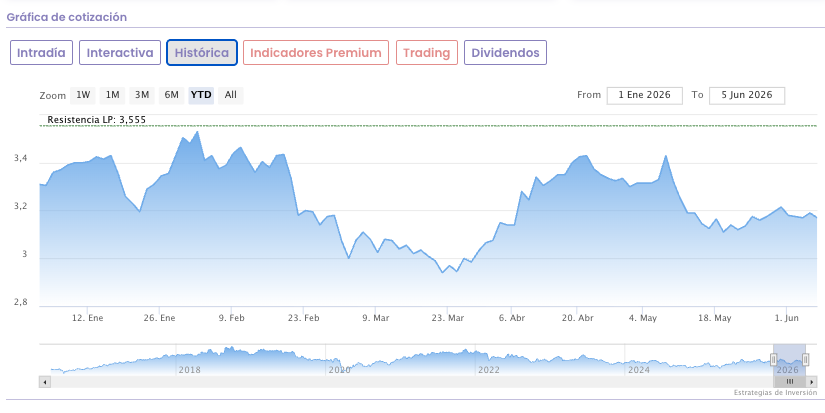Screen dimensions: 825x413
Task: Click the 2,8 price axis label
Action: click(21, 303)
